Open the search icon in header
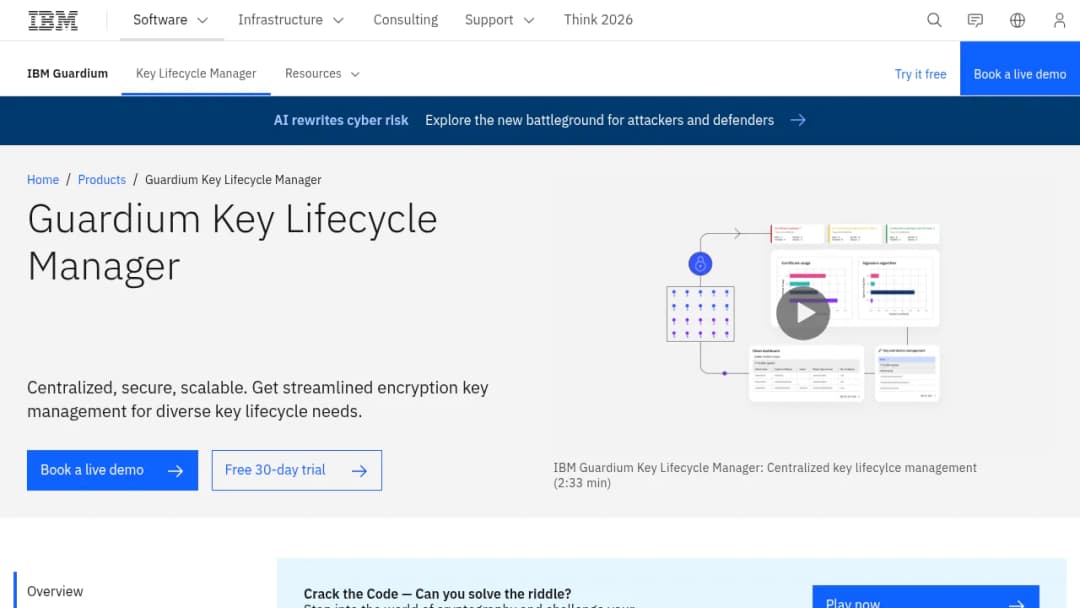This screenshot has height=608, width=1080. (x=934, y=20)
